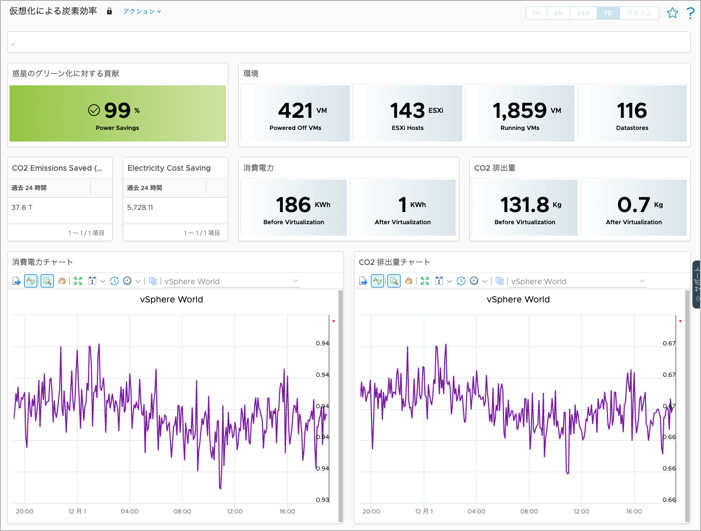The image size is (701, 531).
Task: Click pan hand icon in 消費電力チャート toolbar
Action: tap(62, 281)
